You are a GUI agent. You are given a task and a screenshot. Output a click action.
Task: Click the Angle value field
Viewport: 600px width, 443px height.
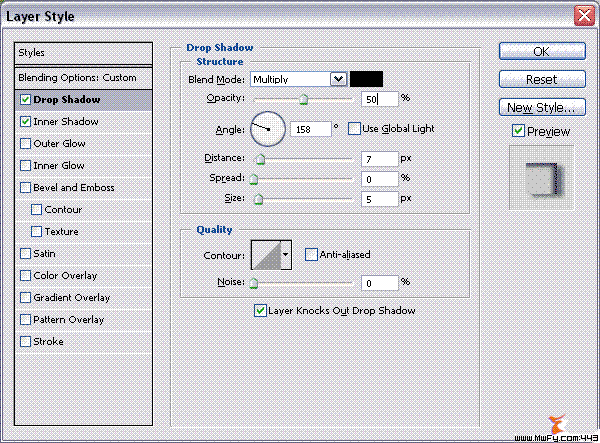(x=311, y=129)
